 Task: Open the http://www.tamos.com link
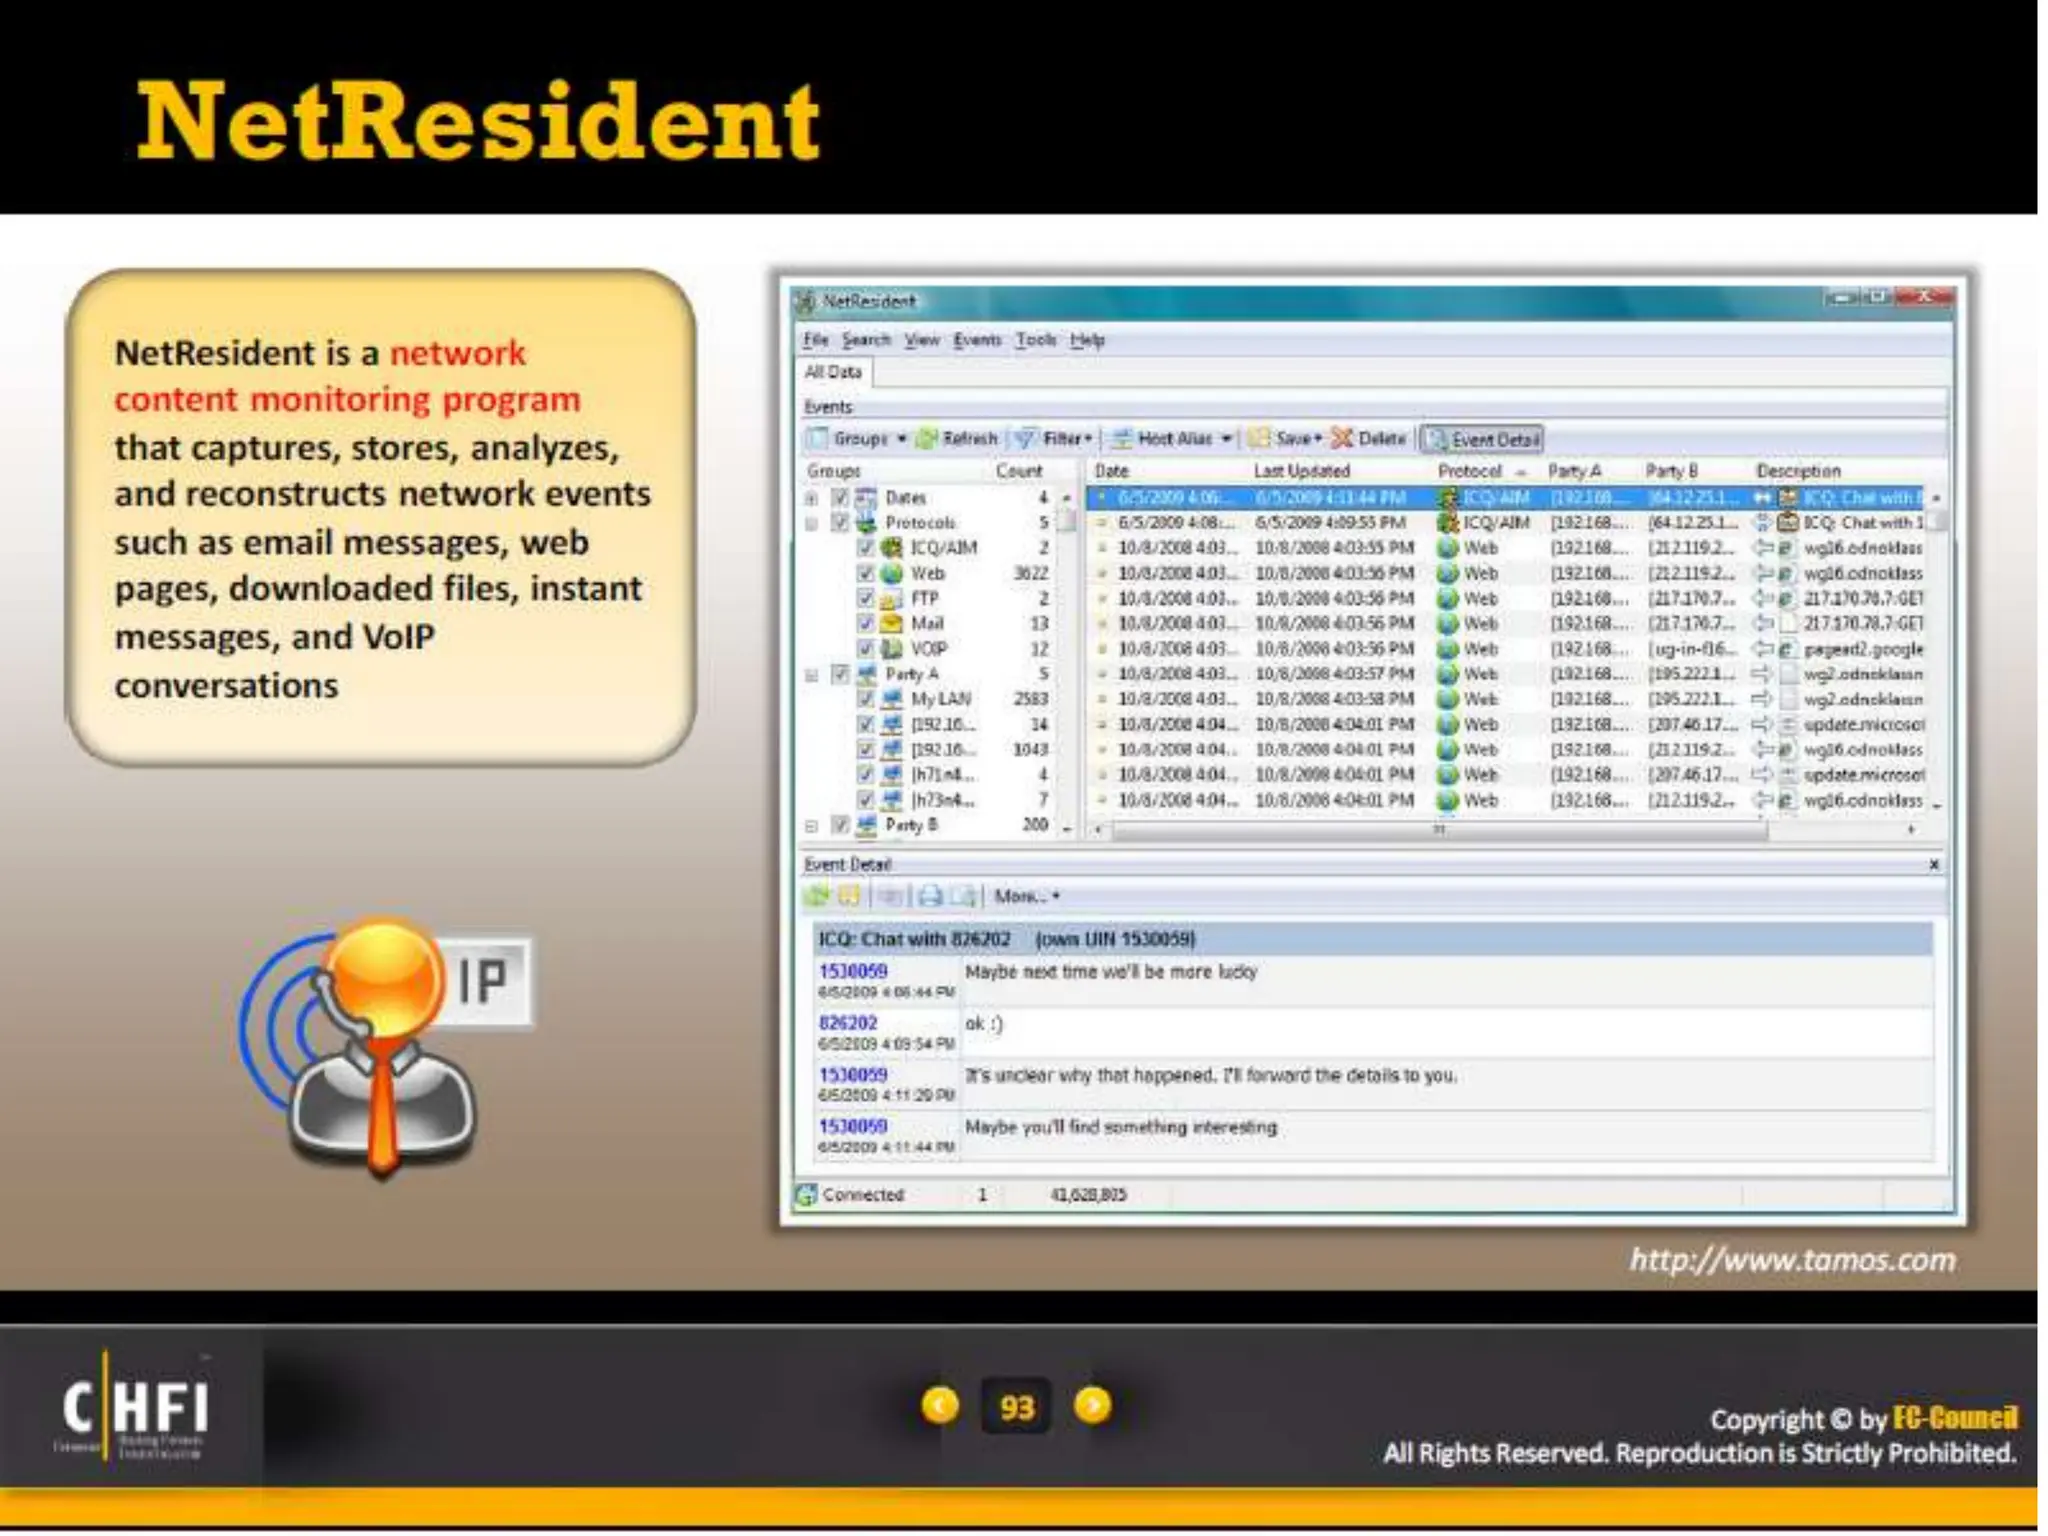(x=1792, y=1260)
